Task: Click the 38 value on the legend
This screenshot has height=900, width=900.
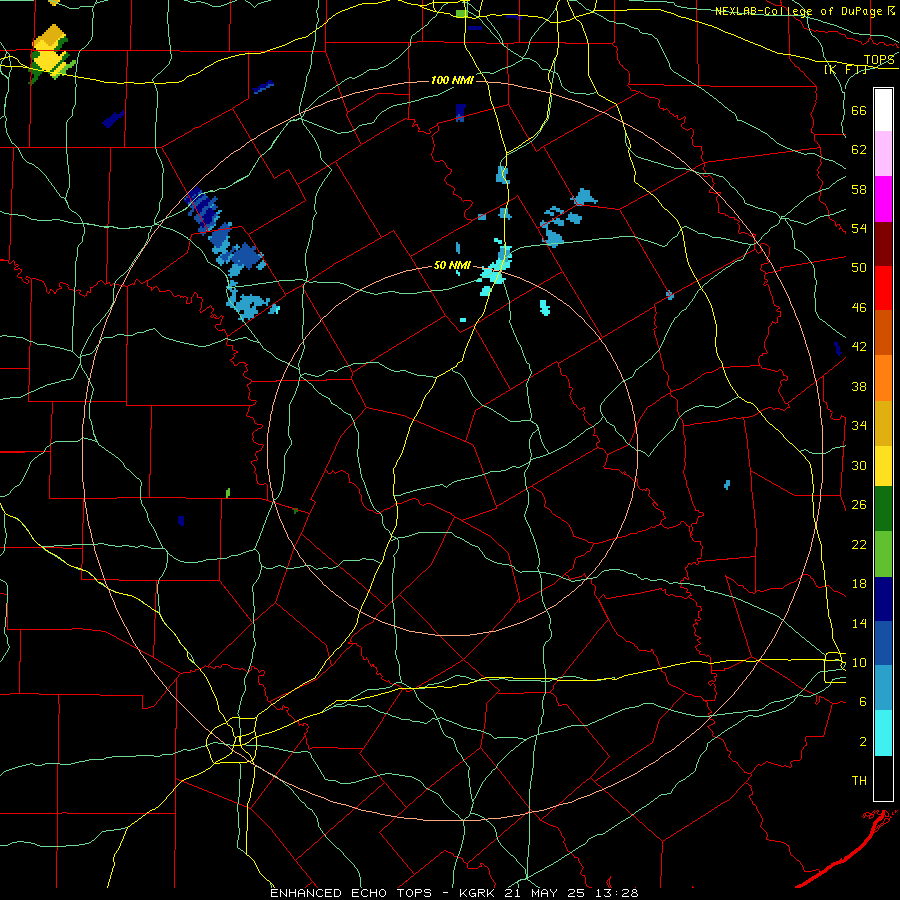Action: click(x=859, y=386)
